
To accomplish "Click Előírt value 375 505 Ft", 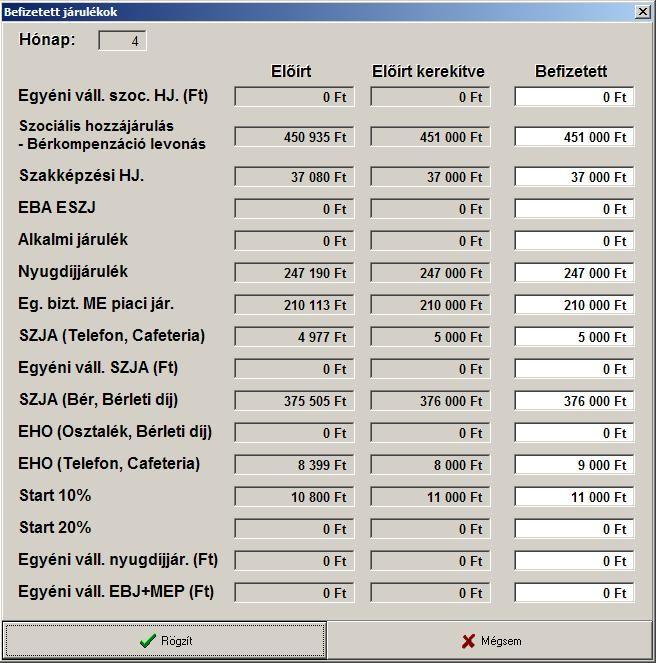I will [x=294, y=401].
